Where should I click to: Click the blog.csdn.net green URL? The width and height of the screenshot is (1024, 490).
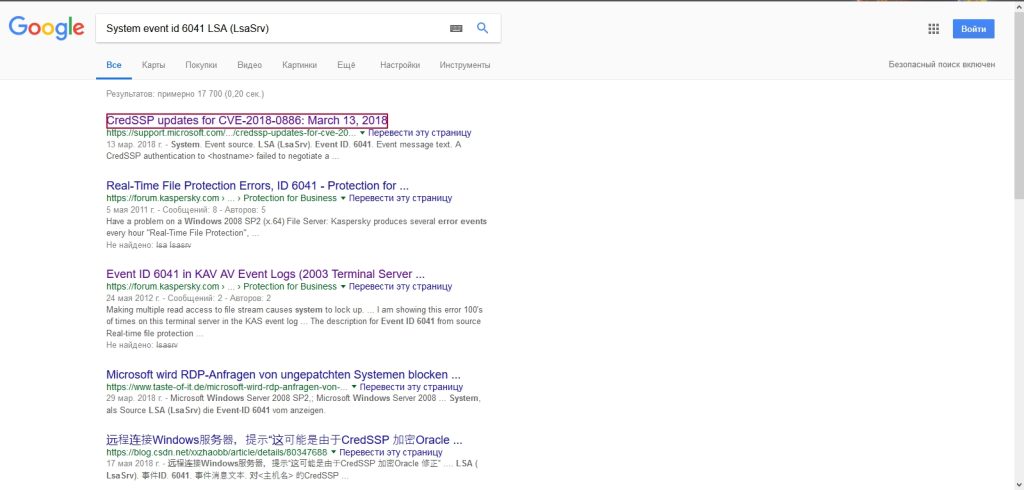pos(217,452)
